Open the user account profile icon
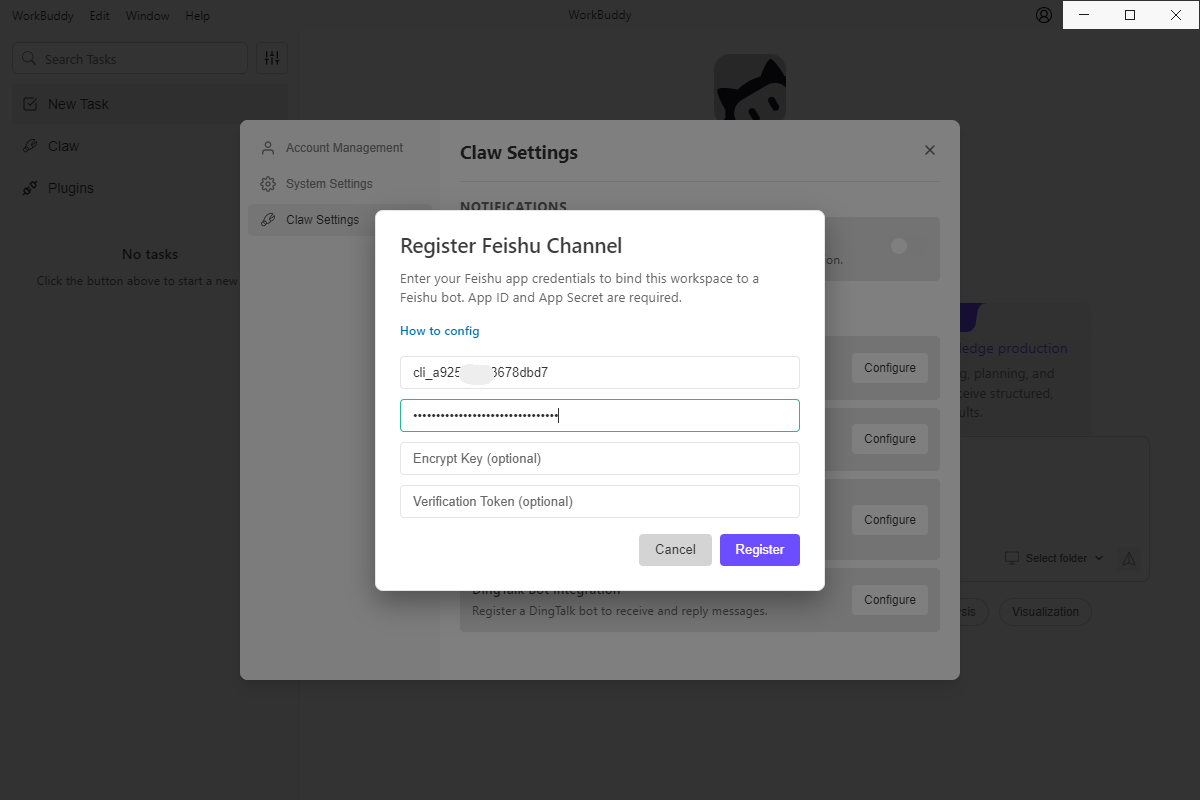The width and height of the screenshot is (1200, 800). [x=1044, y=15]
